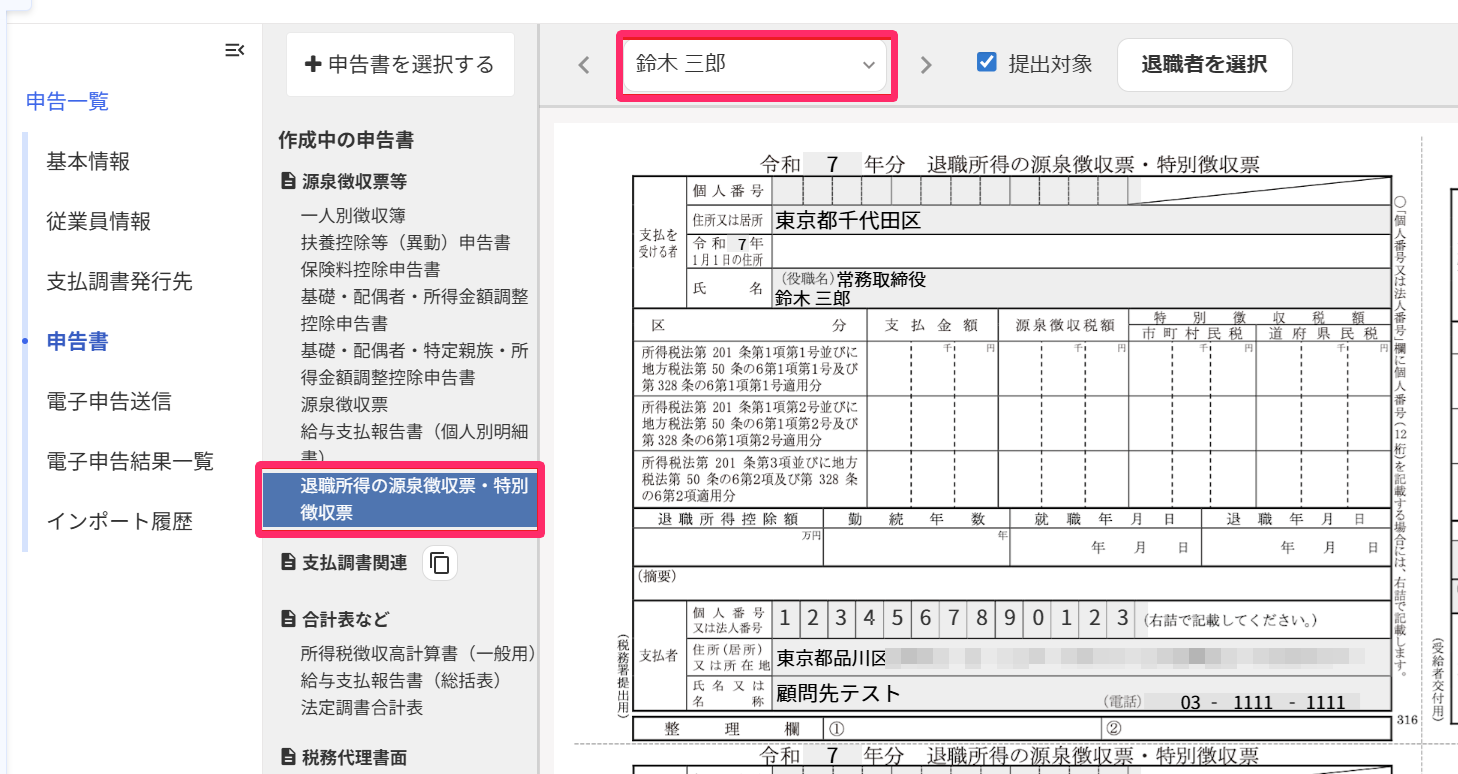Select 退職所得の源泉徴収票・特別徴収票
Viewport: 1458px width, 774px height.
point(400,499)
